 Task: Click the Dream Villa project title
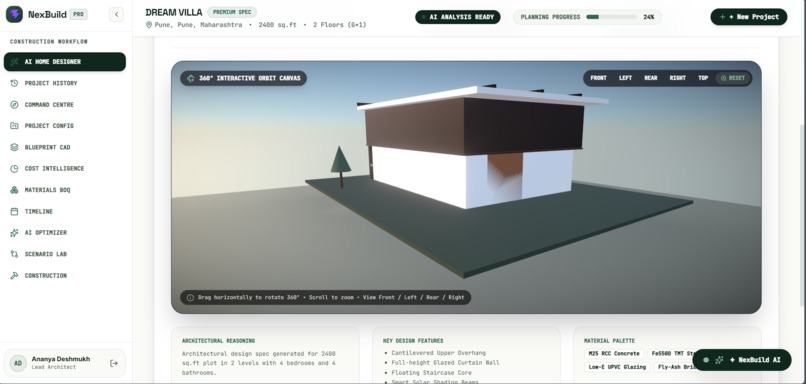point(174,12)
